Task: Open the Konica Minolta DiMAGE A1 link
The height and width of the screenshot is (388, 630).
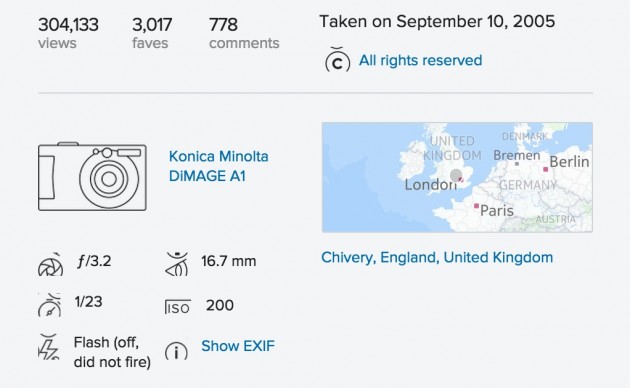Action: [x=219, y=166]
